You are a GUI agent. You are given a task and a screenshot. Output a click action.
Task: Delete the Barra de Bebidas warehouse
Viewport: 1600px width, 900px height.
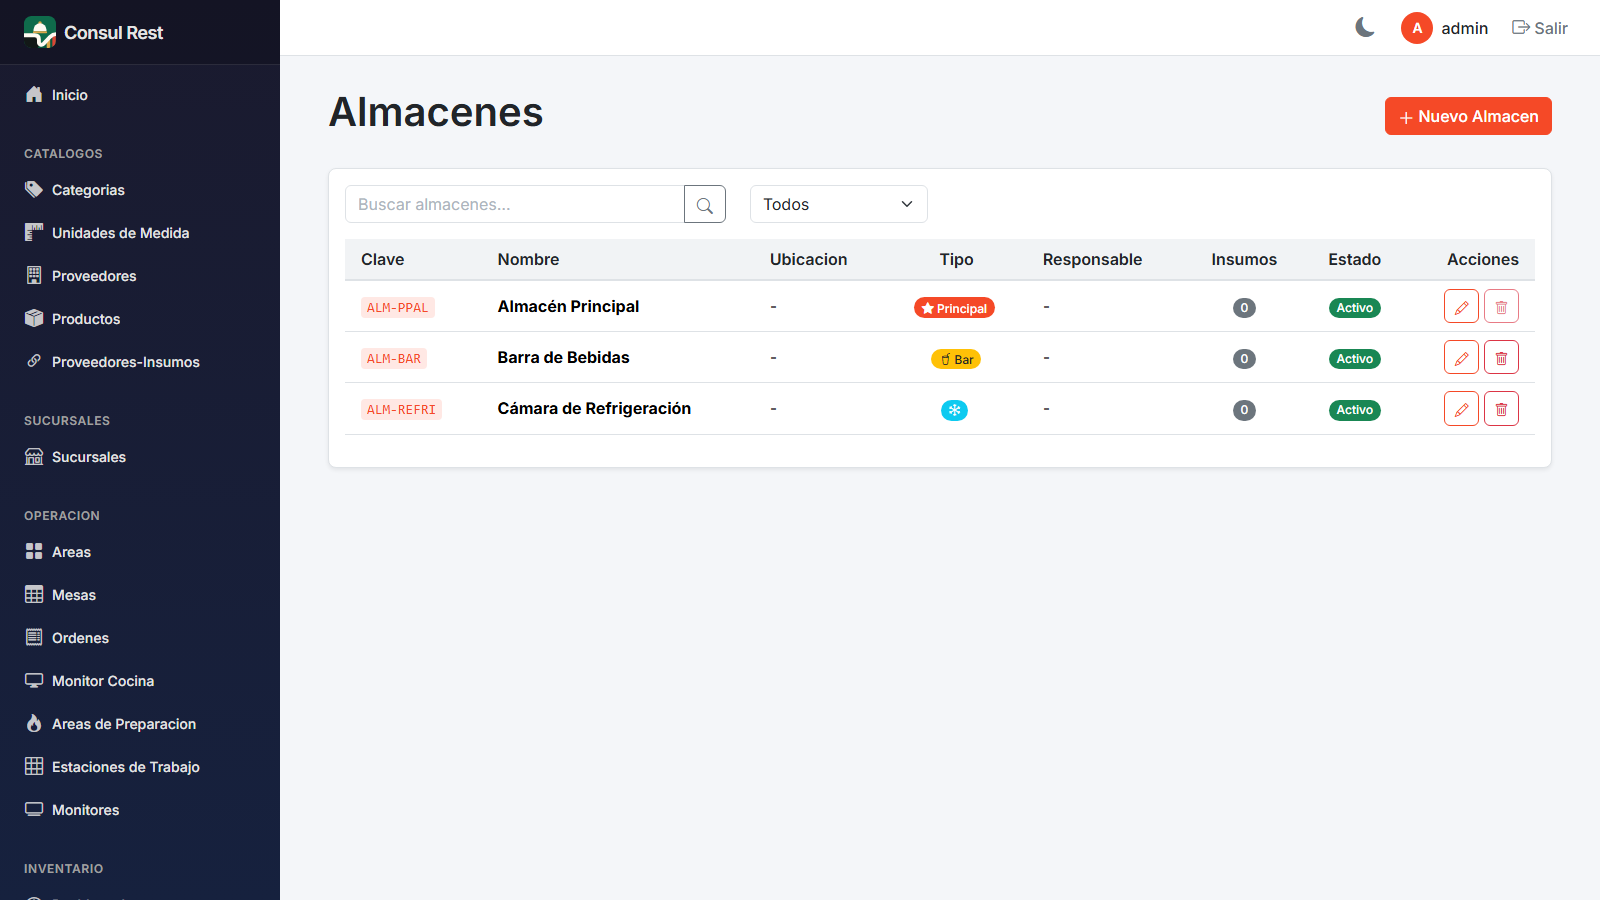click(1501, 357)
